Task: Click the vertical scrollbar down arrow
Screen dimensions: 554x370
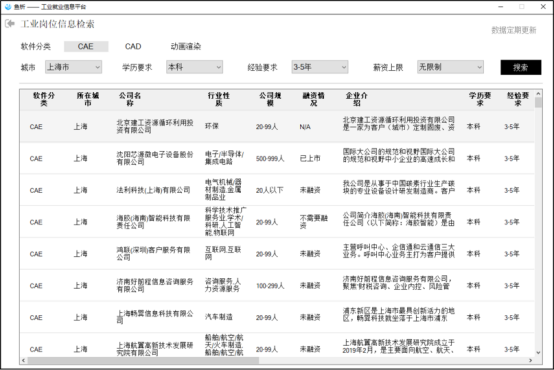Action: 538,352
